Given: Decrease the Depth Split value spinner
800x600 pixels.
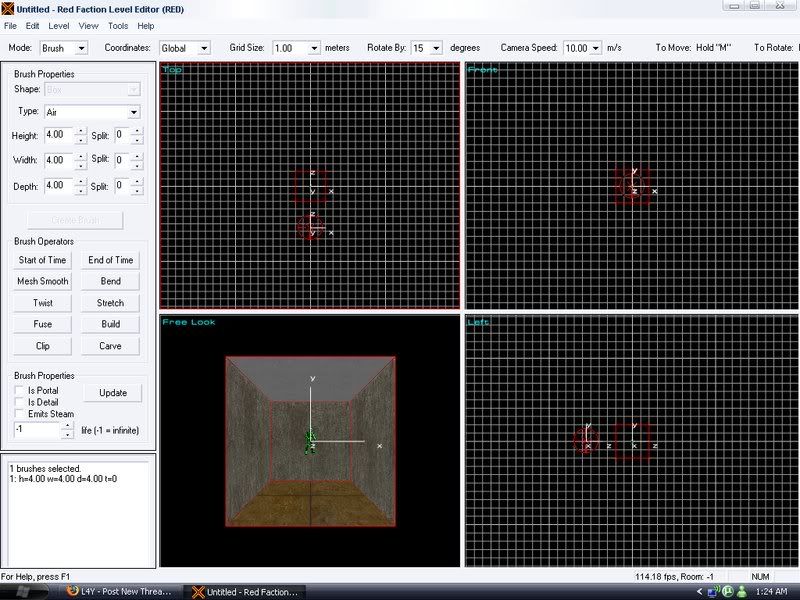Looking at the screenshot, I should point(137,189).
